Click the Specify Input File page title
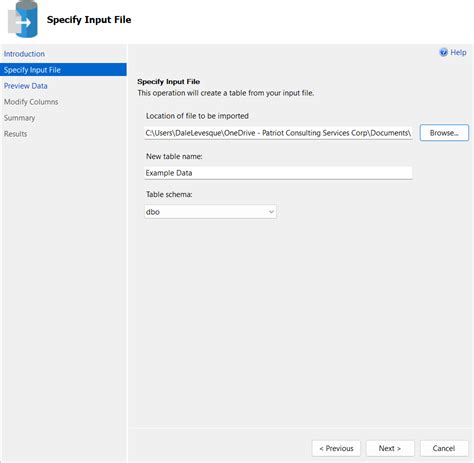This screenshot has height=463, width=474. point(89,20)
